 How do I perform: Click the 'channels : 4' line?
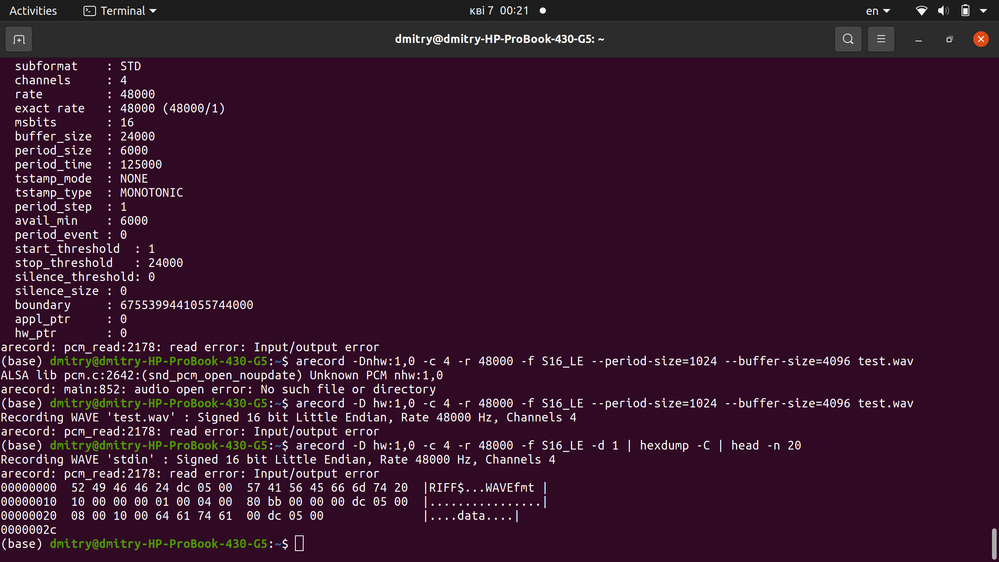[71, 80]
